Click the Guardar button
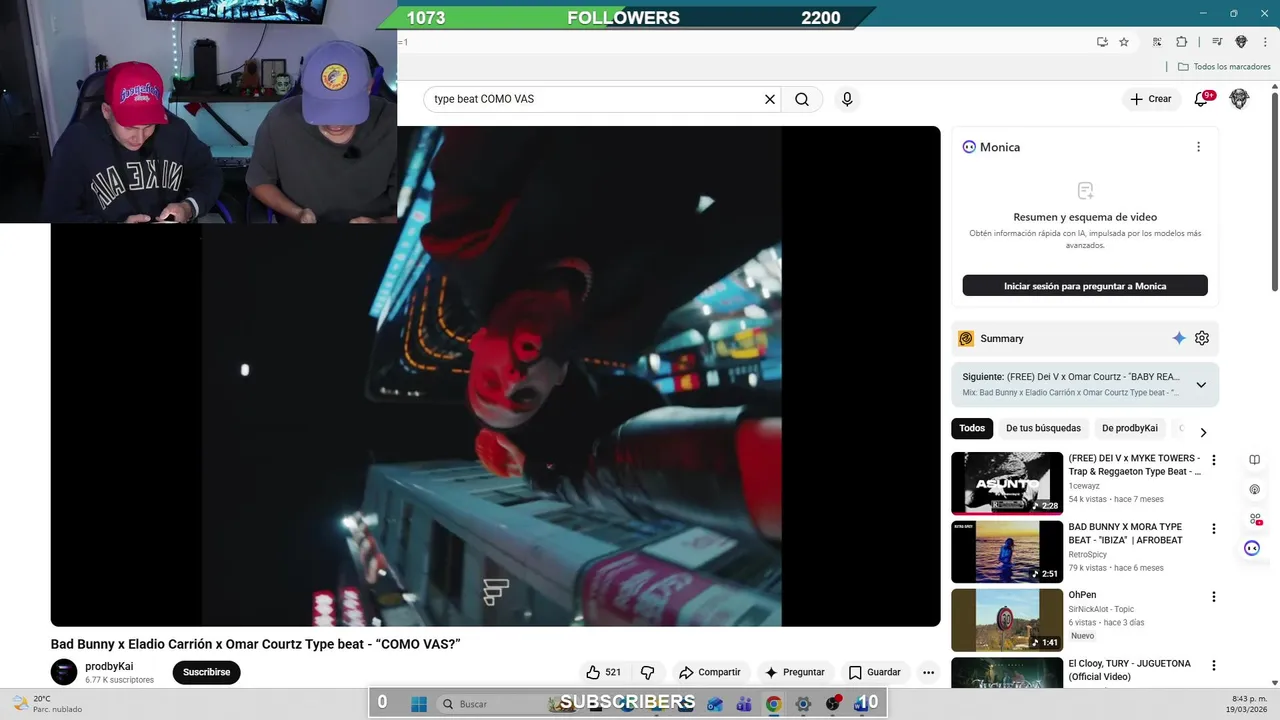 (874, 672)
